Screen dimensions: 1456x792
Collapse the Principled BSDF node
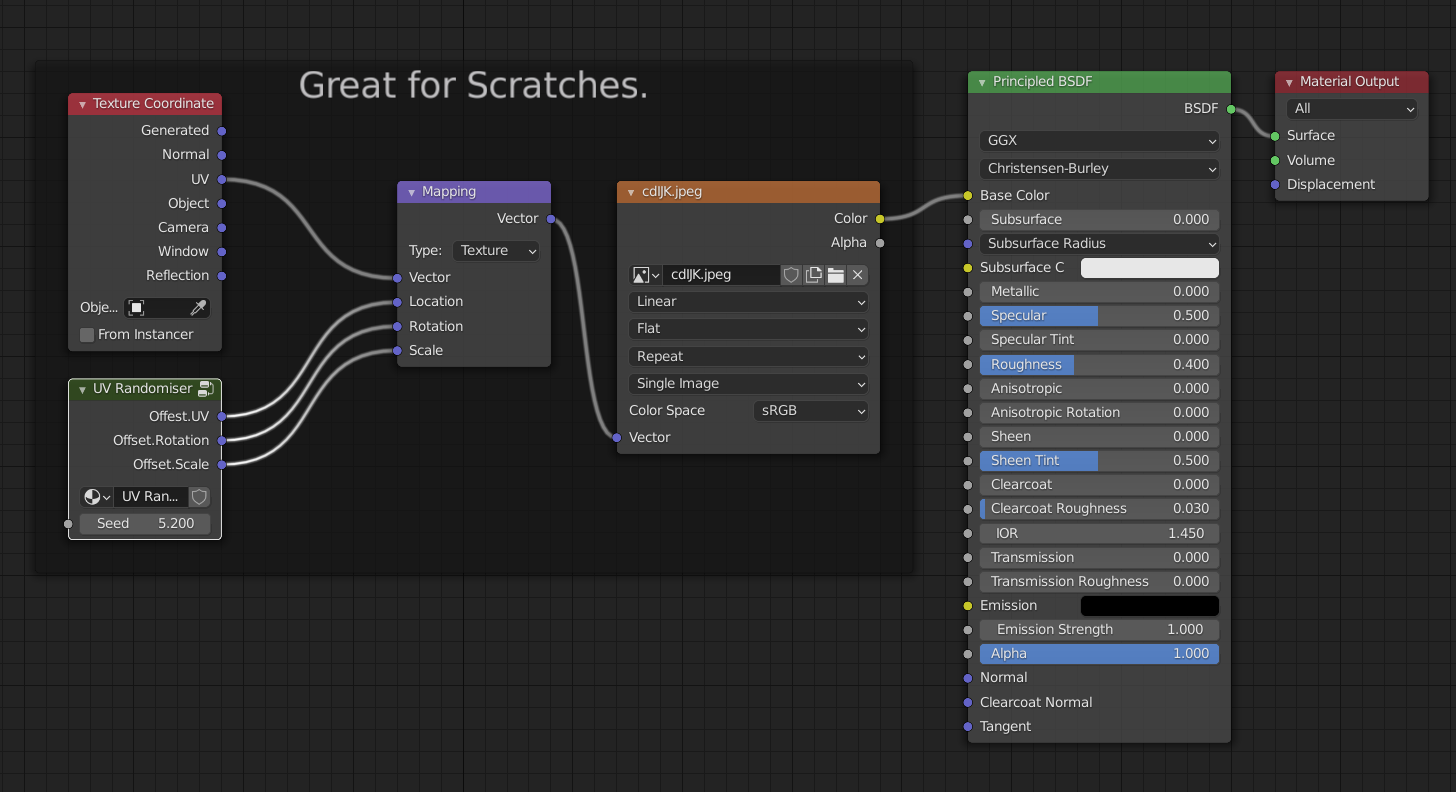(982, 82)
